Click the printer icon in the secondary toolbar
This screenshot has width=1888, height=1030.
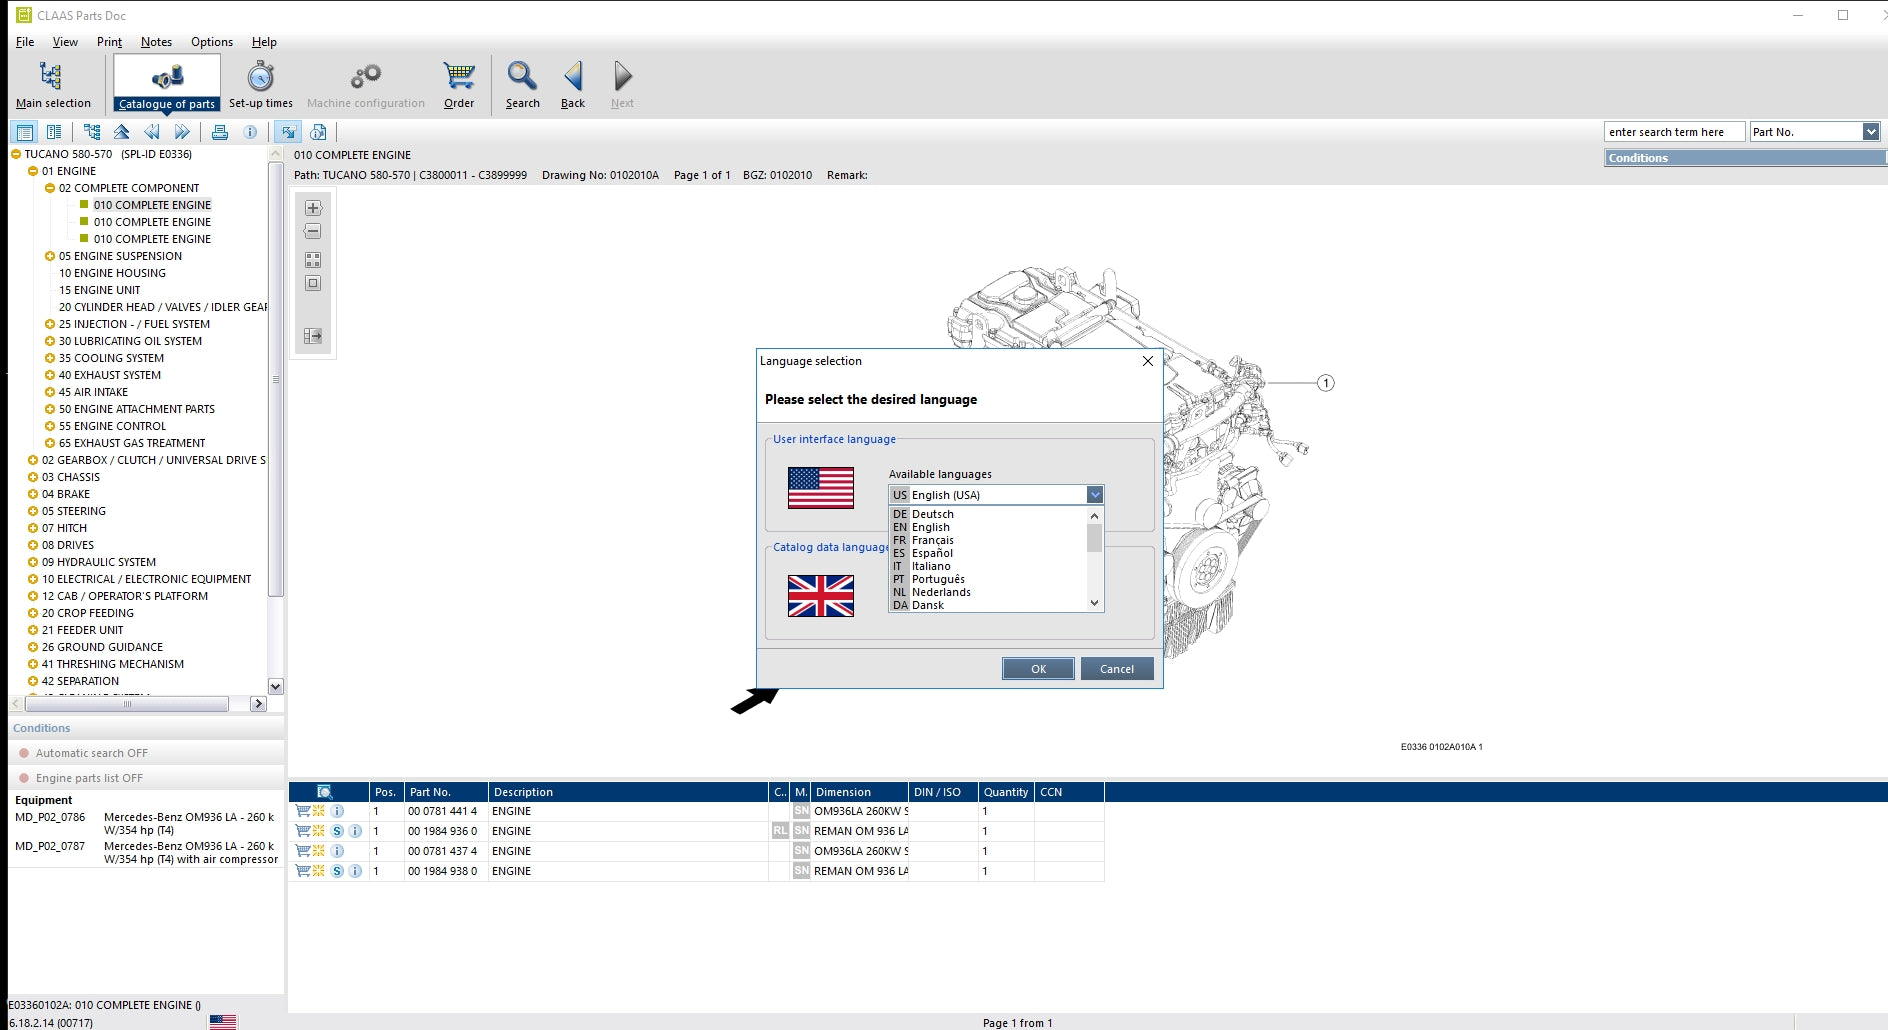click(220, 132)
